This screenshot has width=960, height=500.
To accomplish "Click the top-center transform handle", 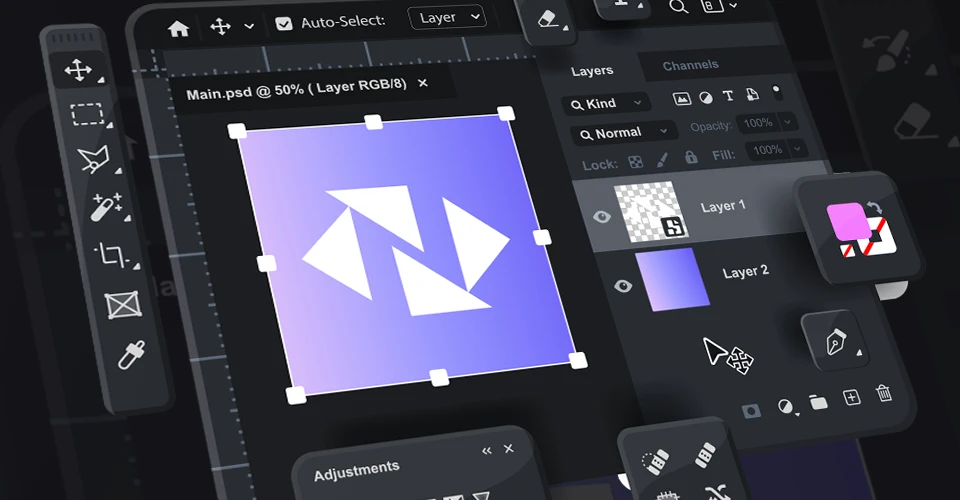I will click(x=373, y=122).
